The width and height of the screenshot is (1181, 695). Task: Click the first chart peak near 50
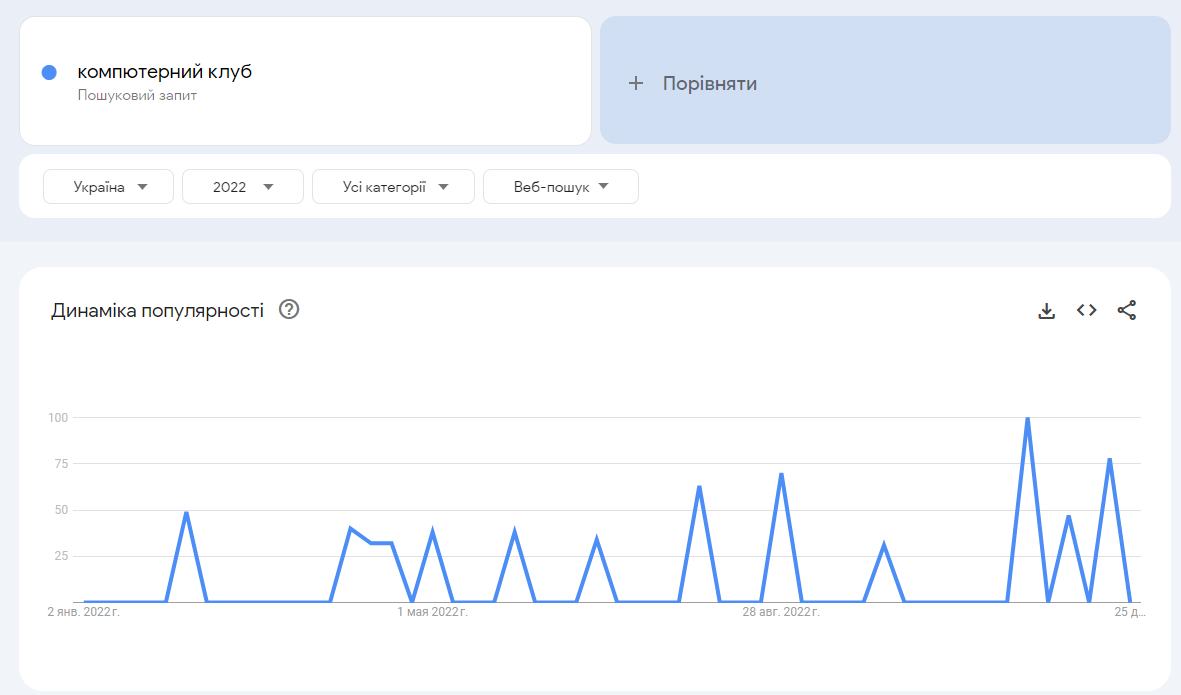click(x=186, y=512)
